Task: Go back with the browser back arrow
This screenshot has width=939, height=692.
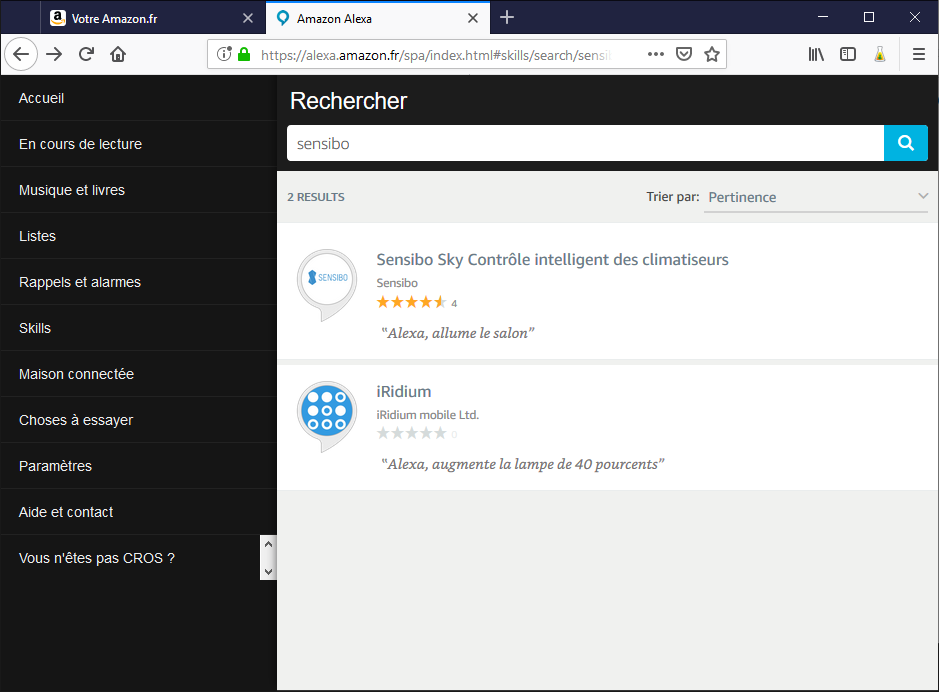Action: 21,54
